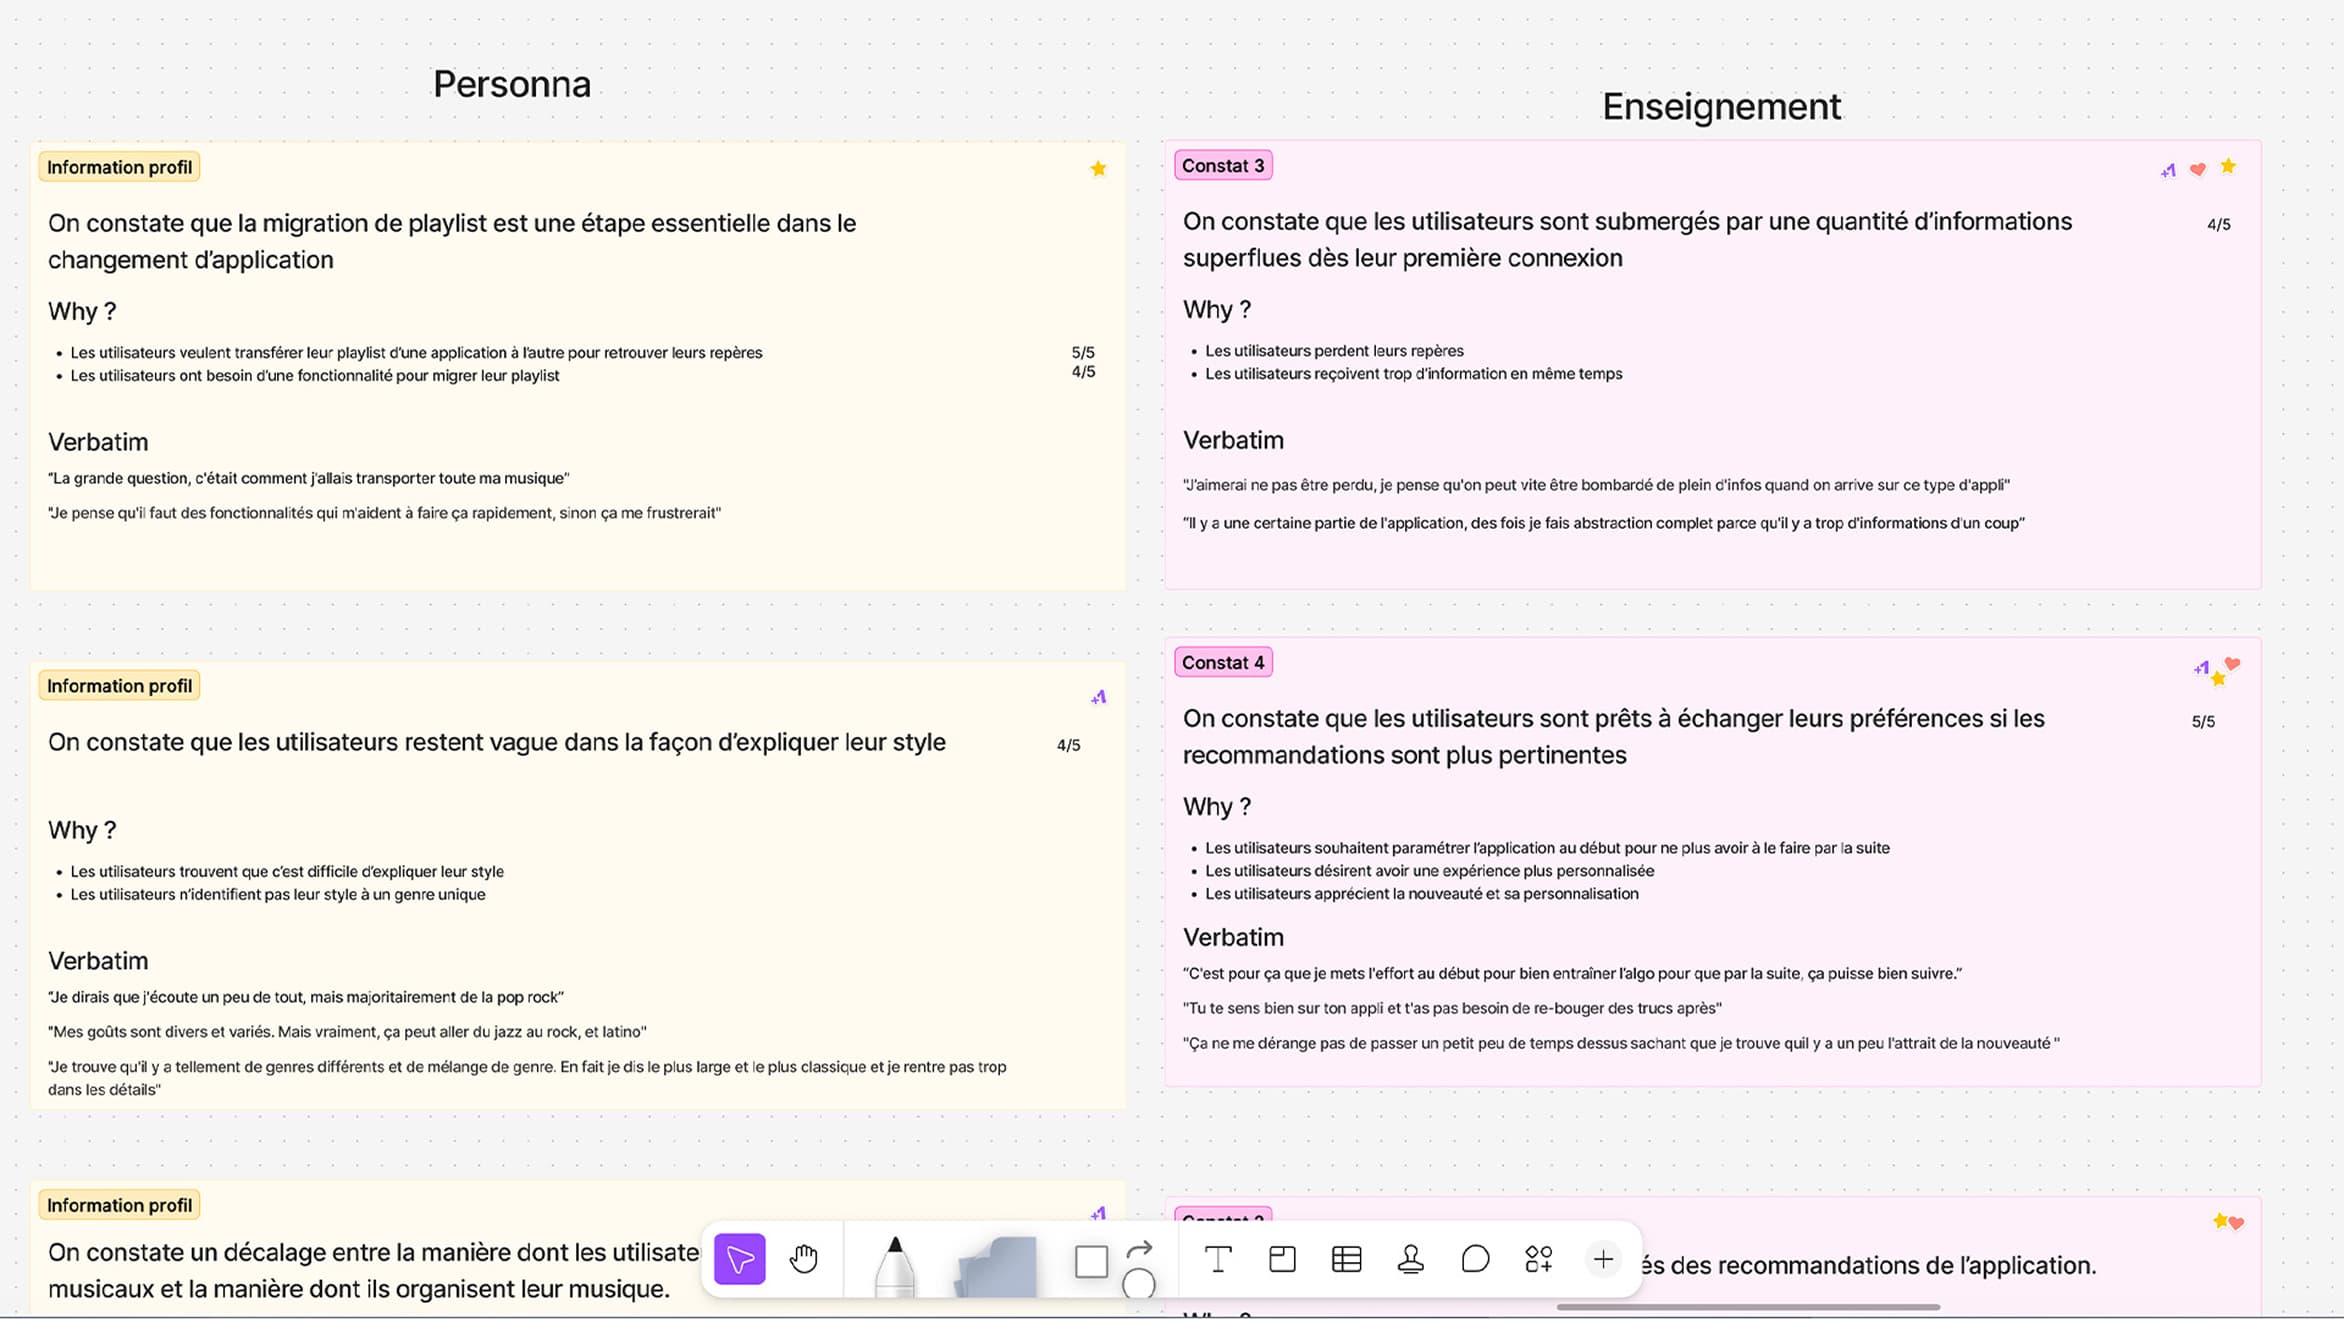
Task: Choose the sticky note stack tool
Action: [x=996, y=1266]
